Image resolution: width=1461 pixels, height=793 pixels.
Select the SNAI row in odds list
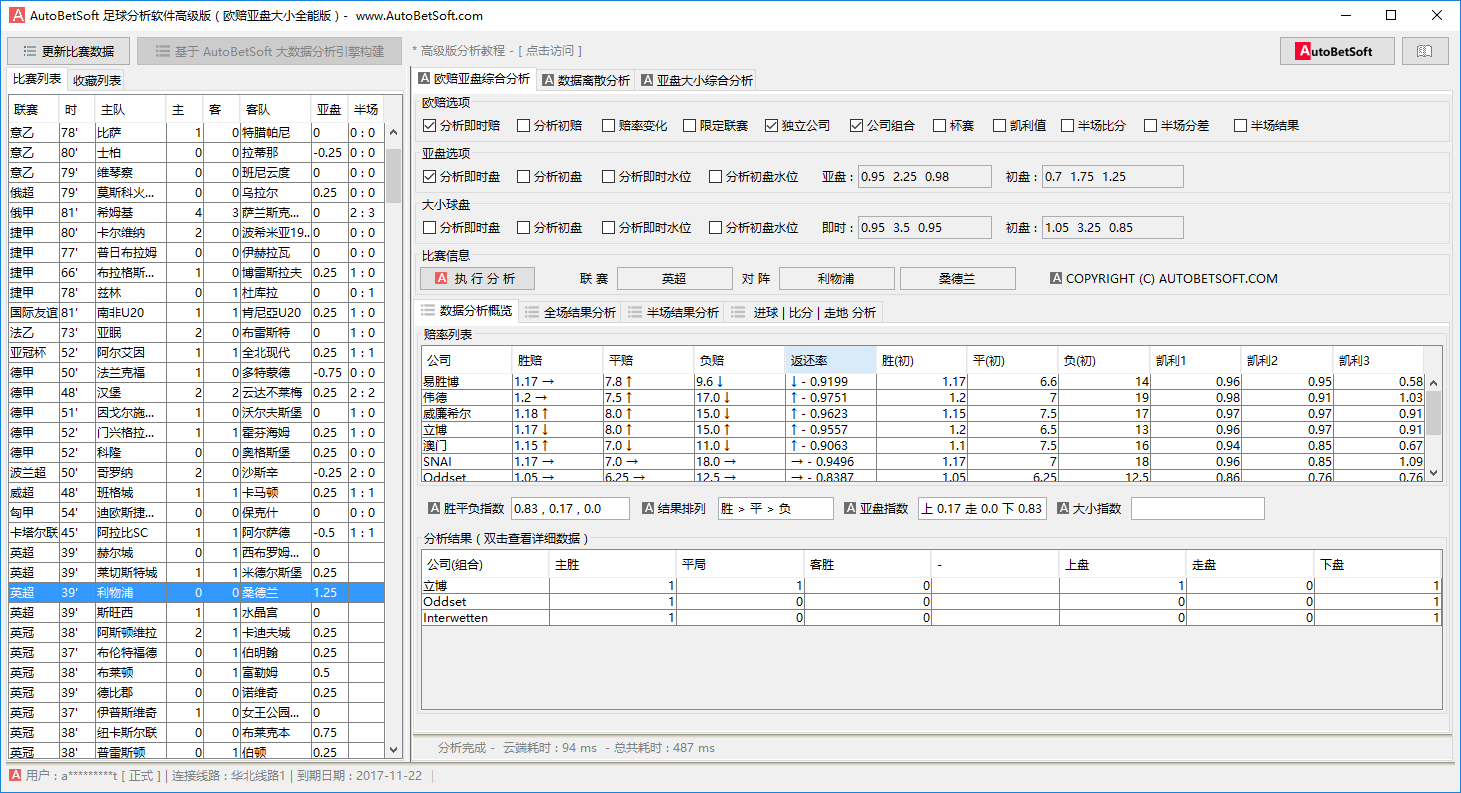[922, 462]
